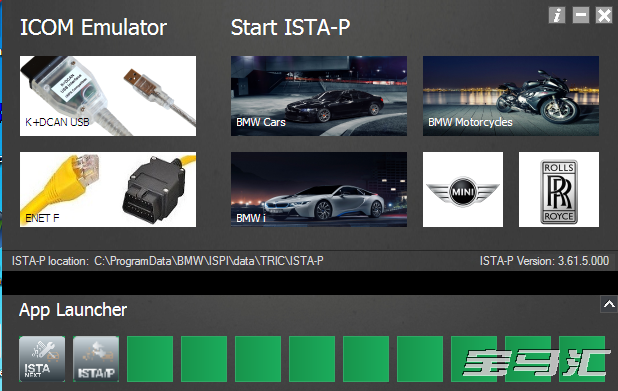Close the launcher window

tap(604, 15)
